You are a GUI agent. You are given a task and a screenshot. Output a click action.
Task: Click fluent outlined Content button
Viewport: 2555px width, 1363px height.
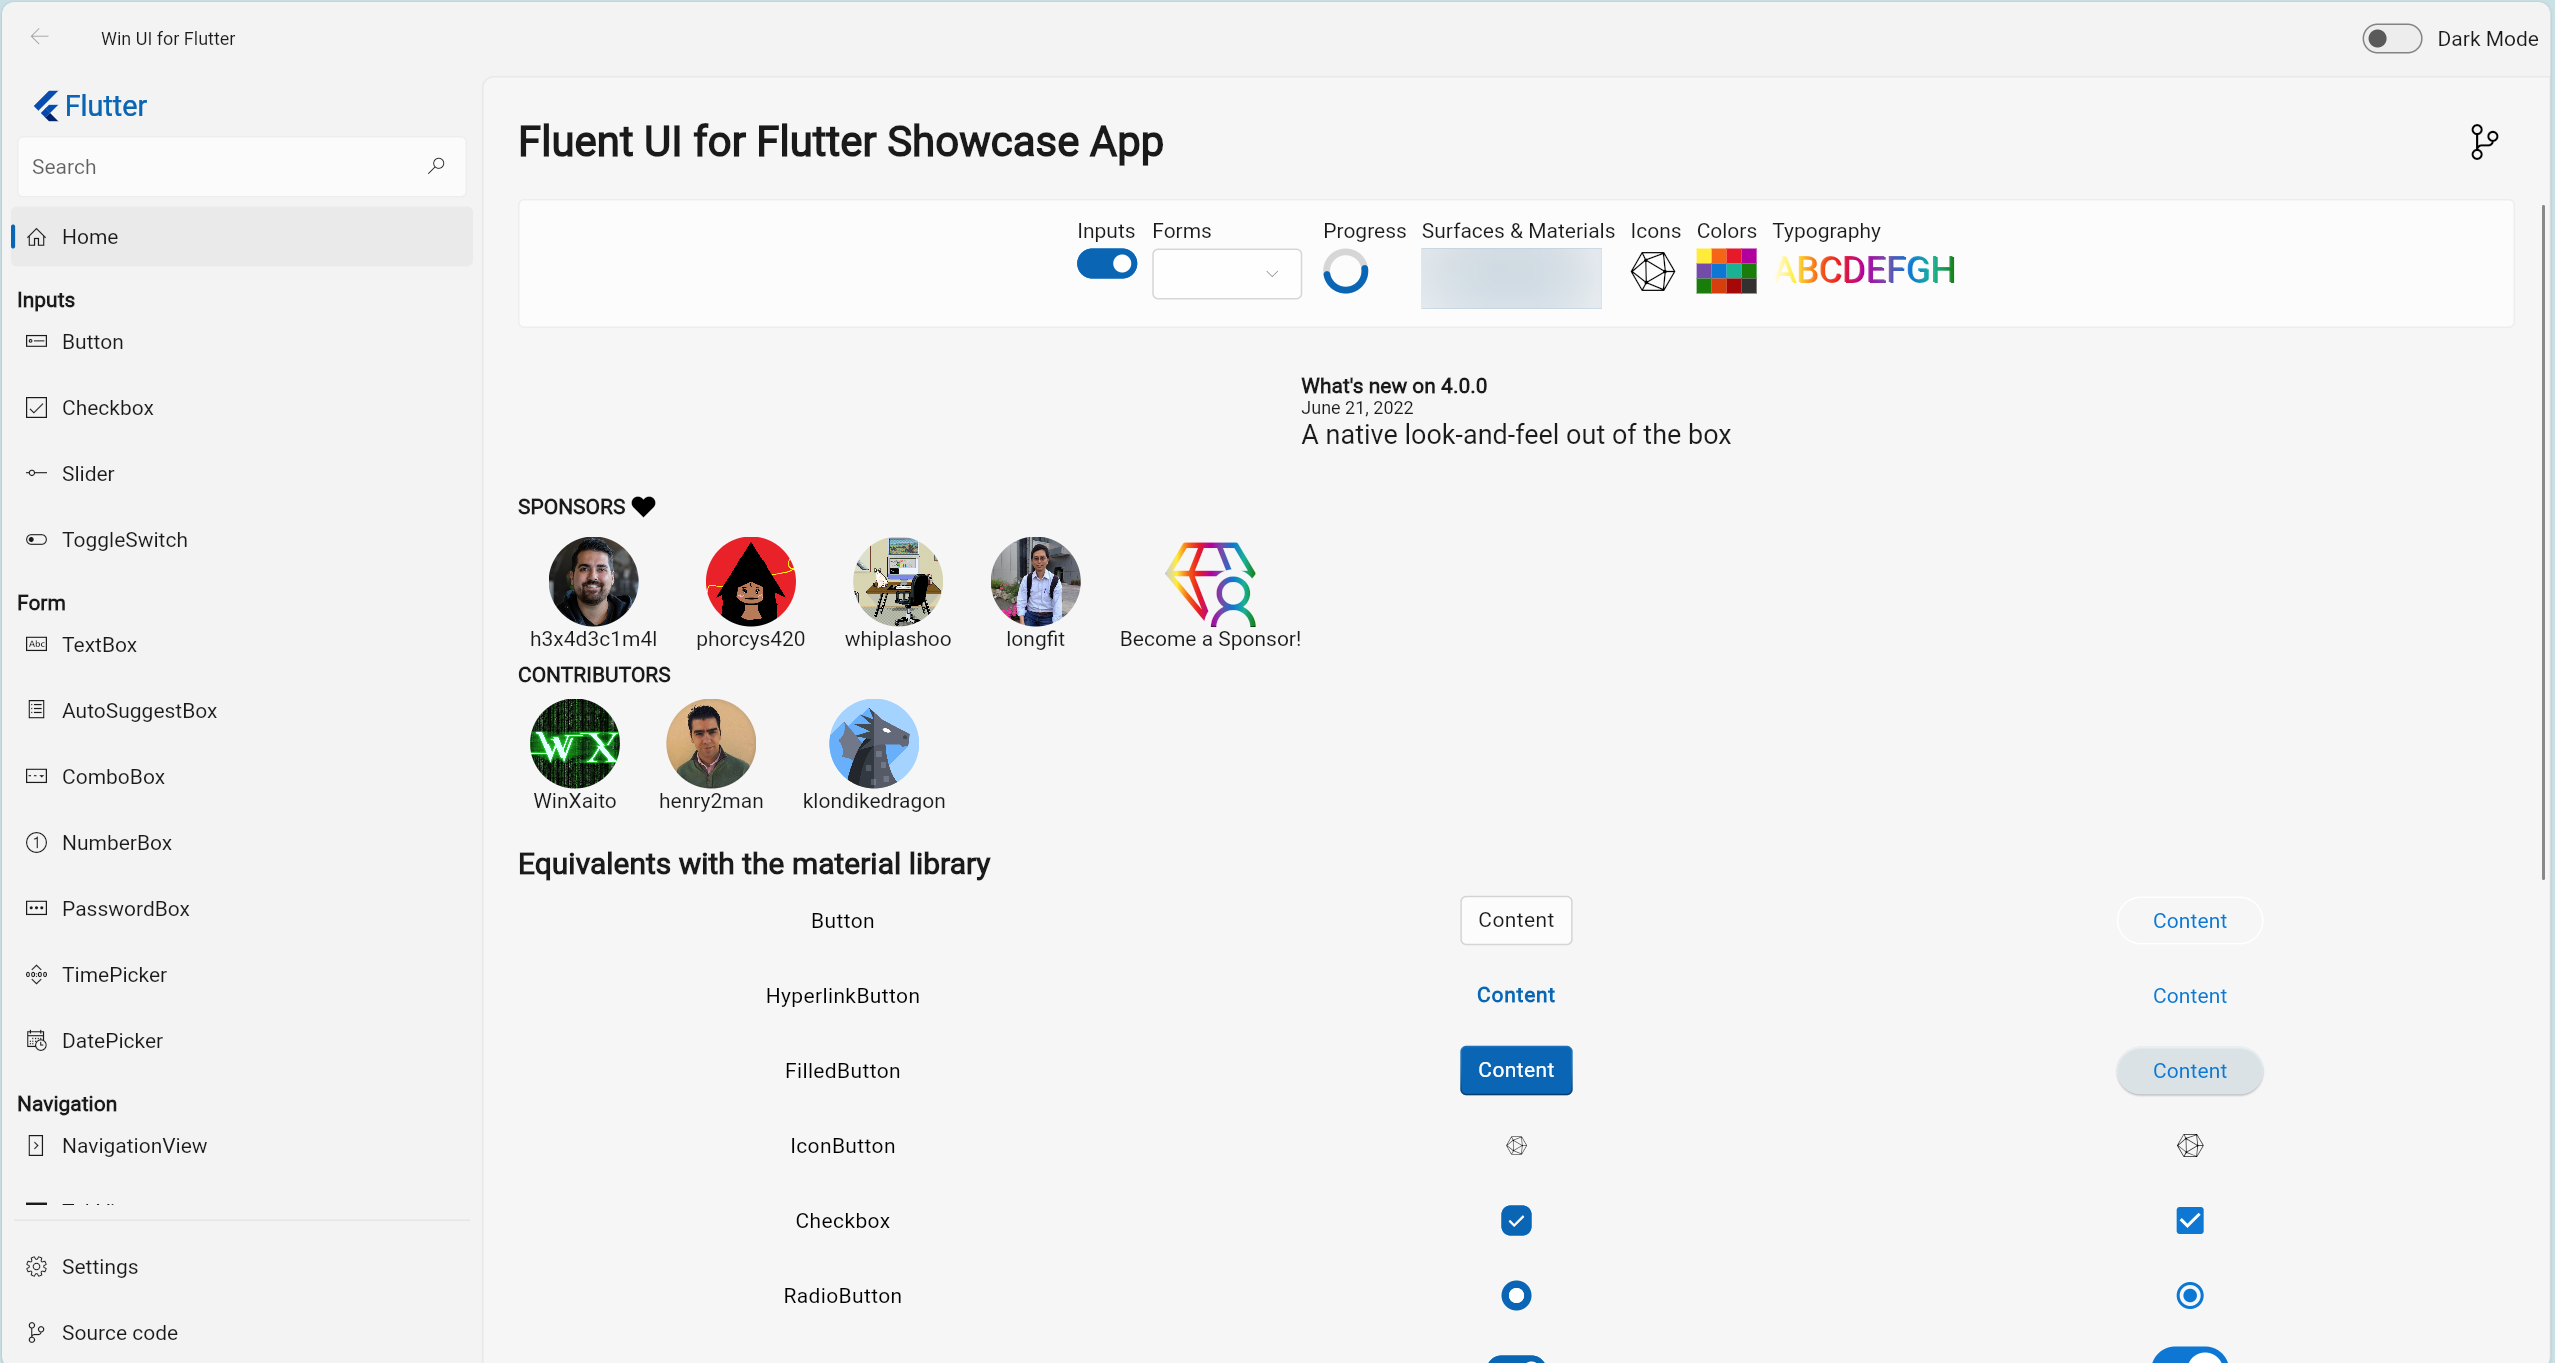click(x=1516, y=920)
